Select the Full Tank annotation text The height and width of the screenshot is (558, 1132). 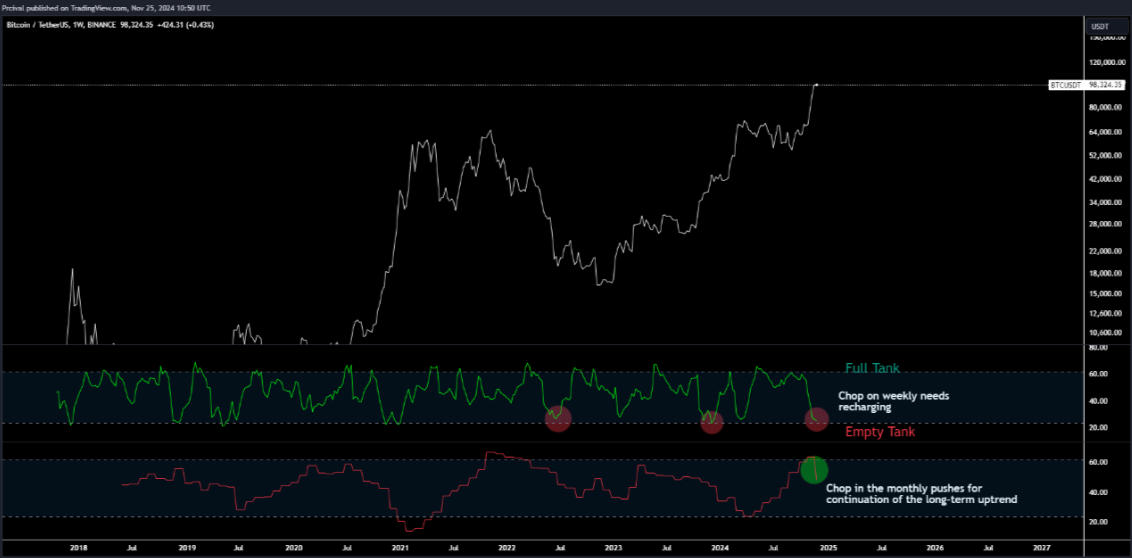pos(873,368)
